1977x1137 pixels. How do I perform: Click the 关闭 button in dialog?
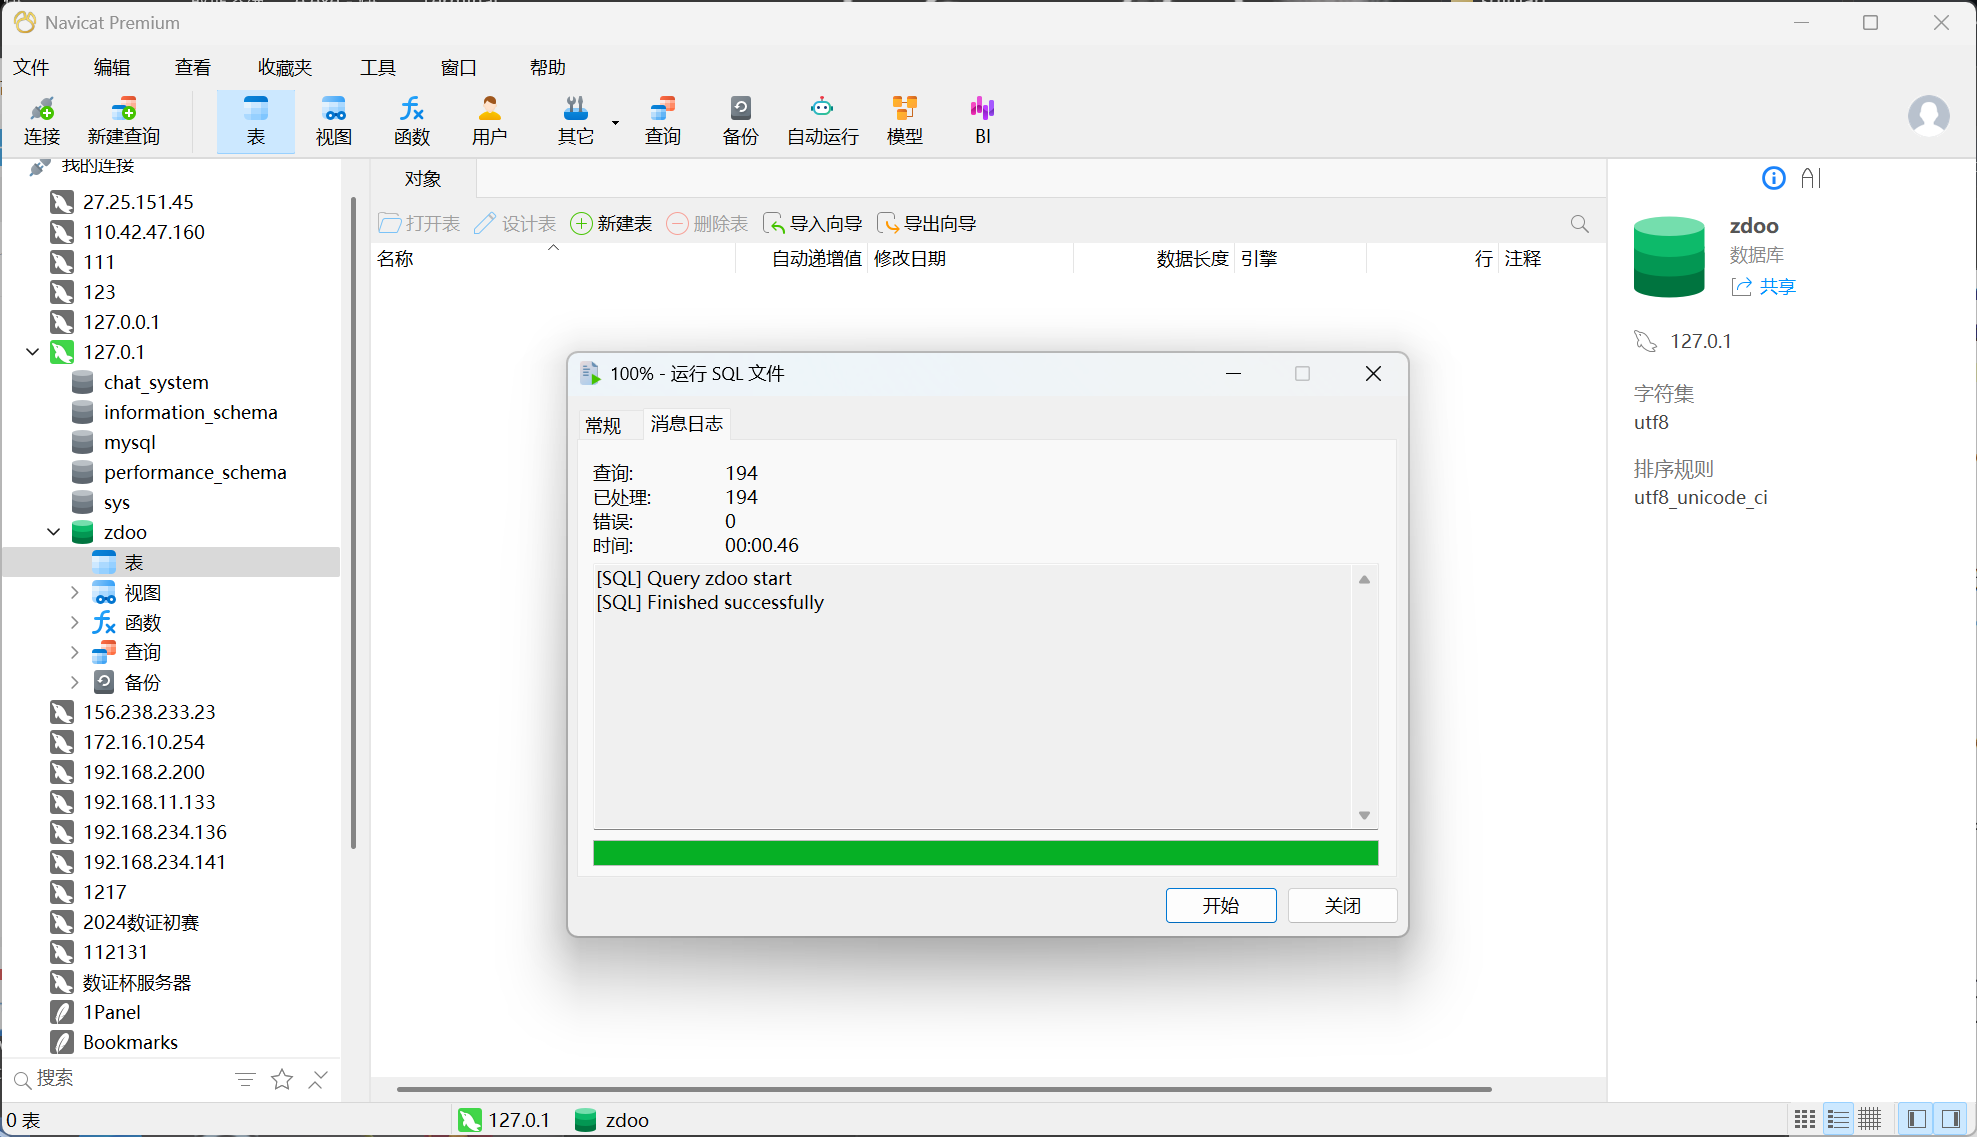coord(1342,905)
